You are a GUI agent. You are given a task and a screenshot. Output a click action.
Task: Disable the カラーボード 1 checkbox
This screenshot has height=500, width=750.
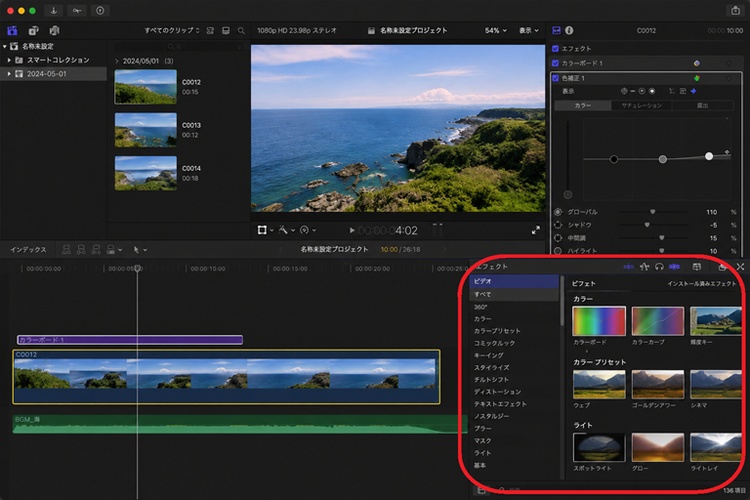coord(555,63)
